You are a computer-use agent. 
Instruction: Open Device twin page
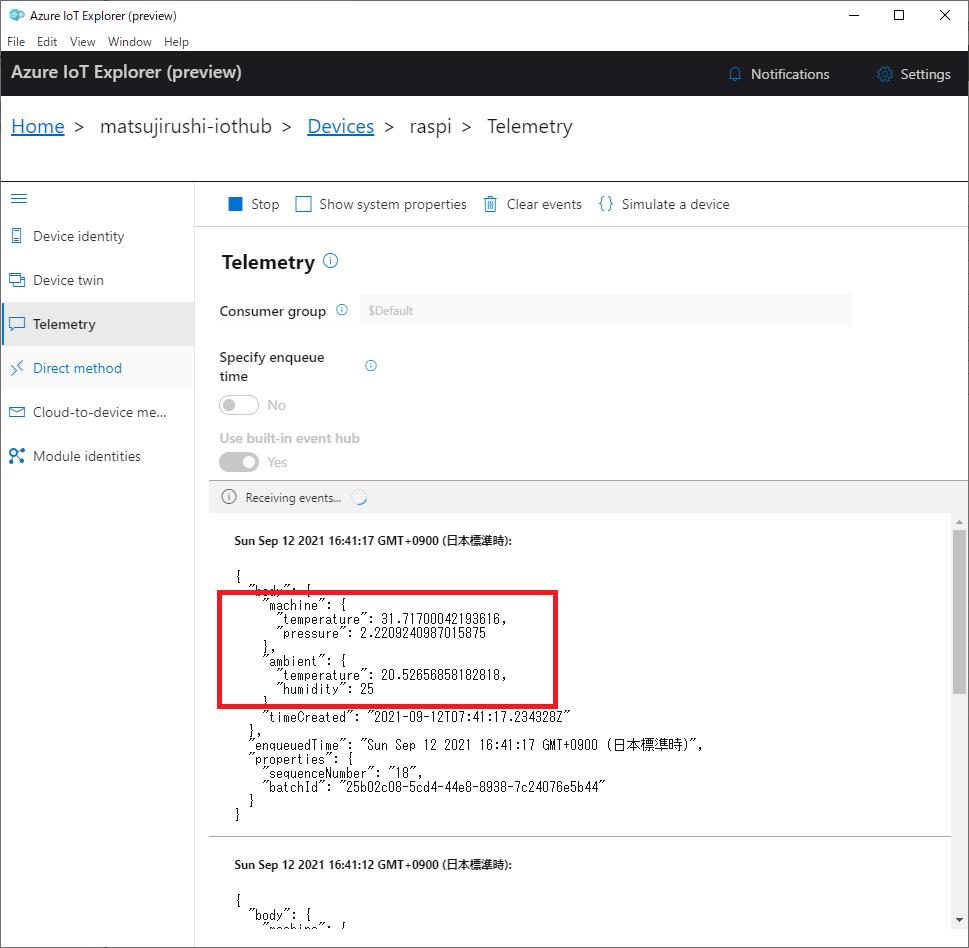click(x=98, y=280)
